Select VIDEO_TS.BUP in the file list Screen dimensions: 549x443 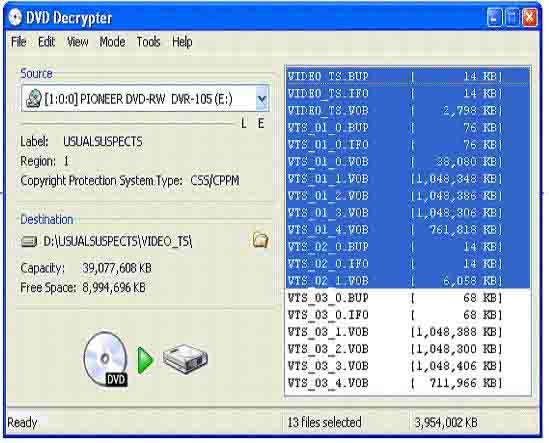click(x=408, y=76)
